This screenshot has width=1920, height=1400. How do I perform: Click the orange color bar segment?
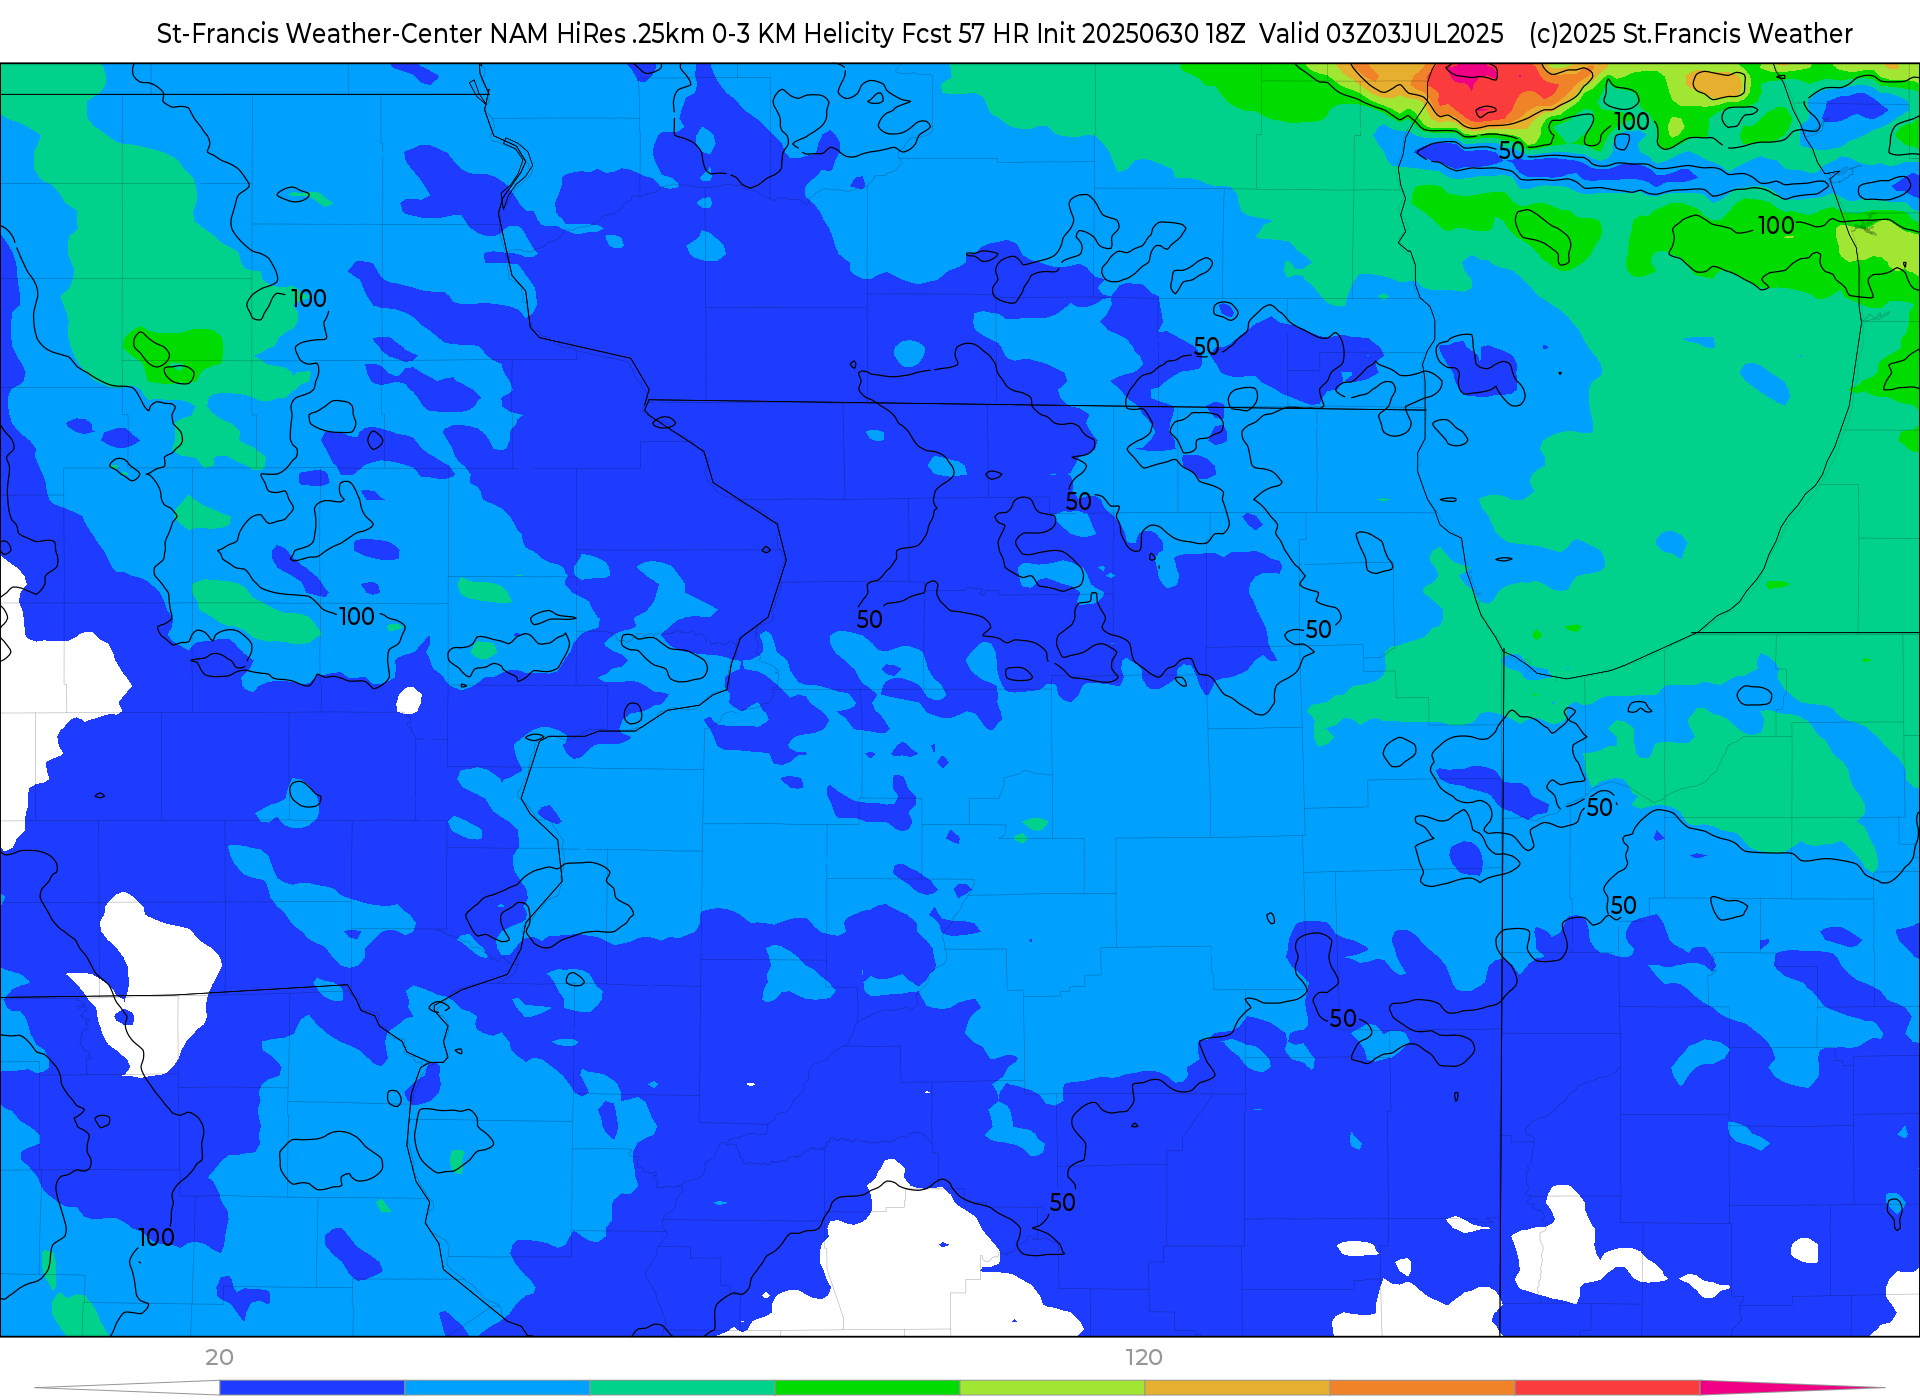(1422, 1387)
